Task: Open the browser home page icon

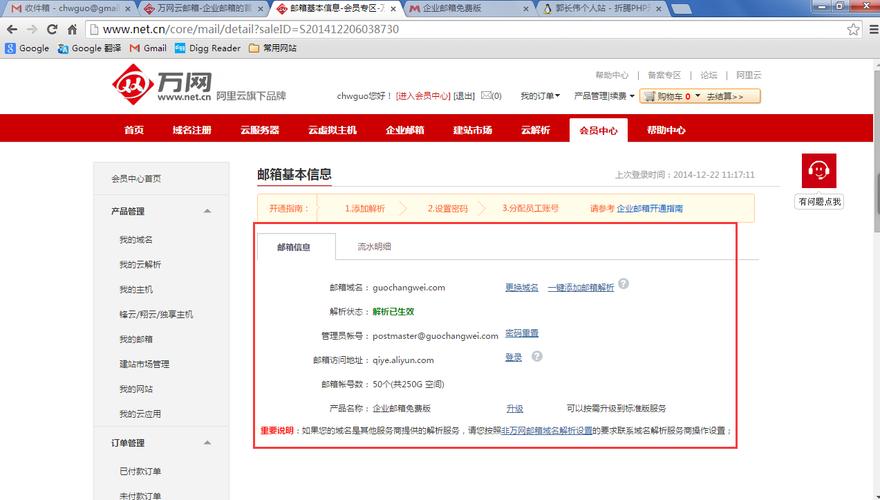Action: pyautogui.click(x=72, y=29)
